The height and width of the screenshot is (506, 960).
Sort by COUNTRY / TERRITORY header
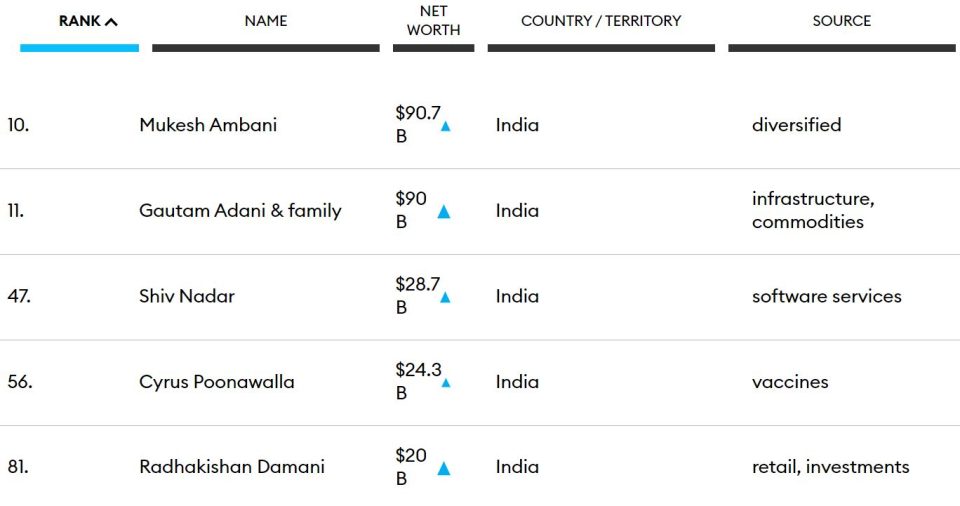coord(601,21)
